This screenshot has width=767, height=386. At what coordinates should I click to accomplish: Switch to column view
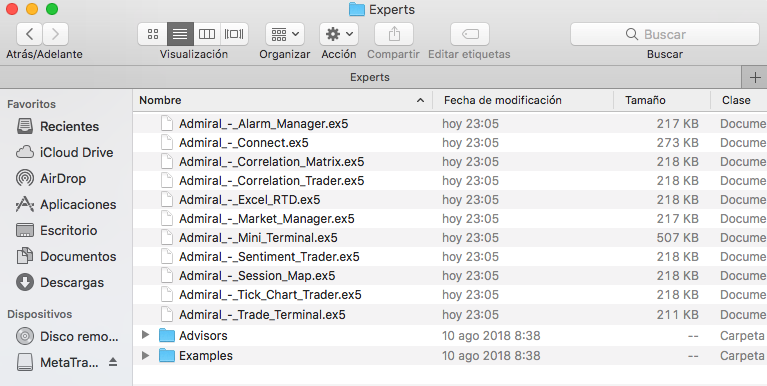207,34
